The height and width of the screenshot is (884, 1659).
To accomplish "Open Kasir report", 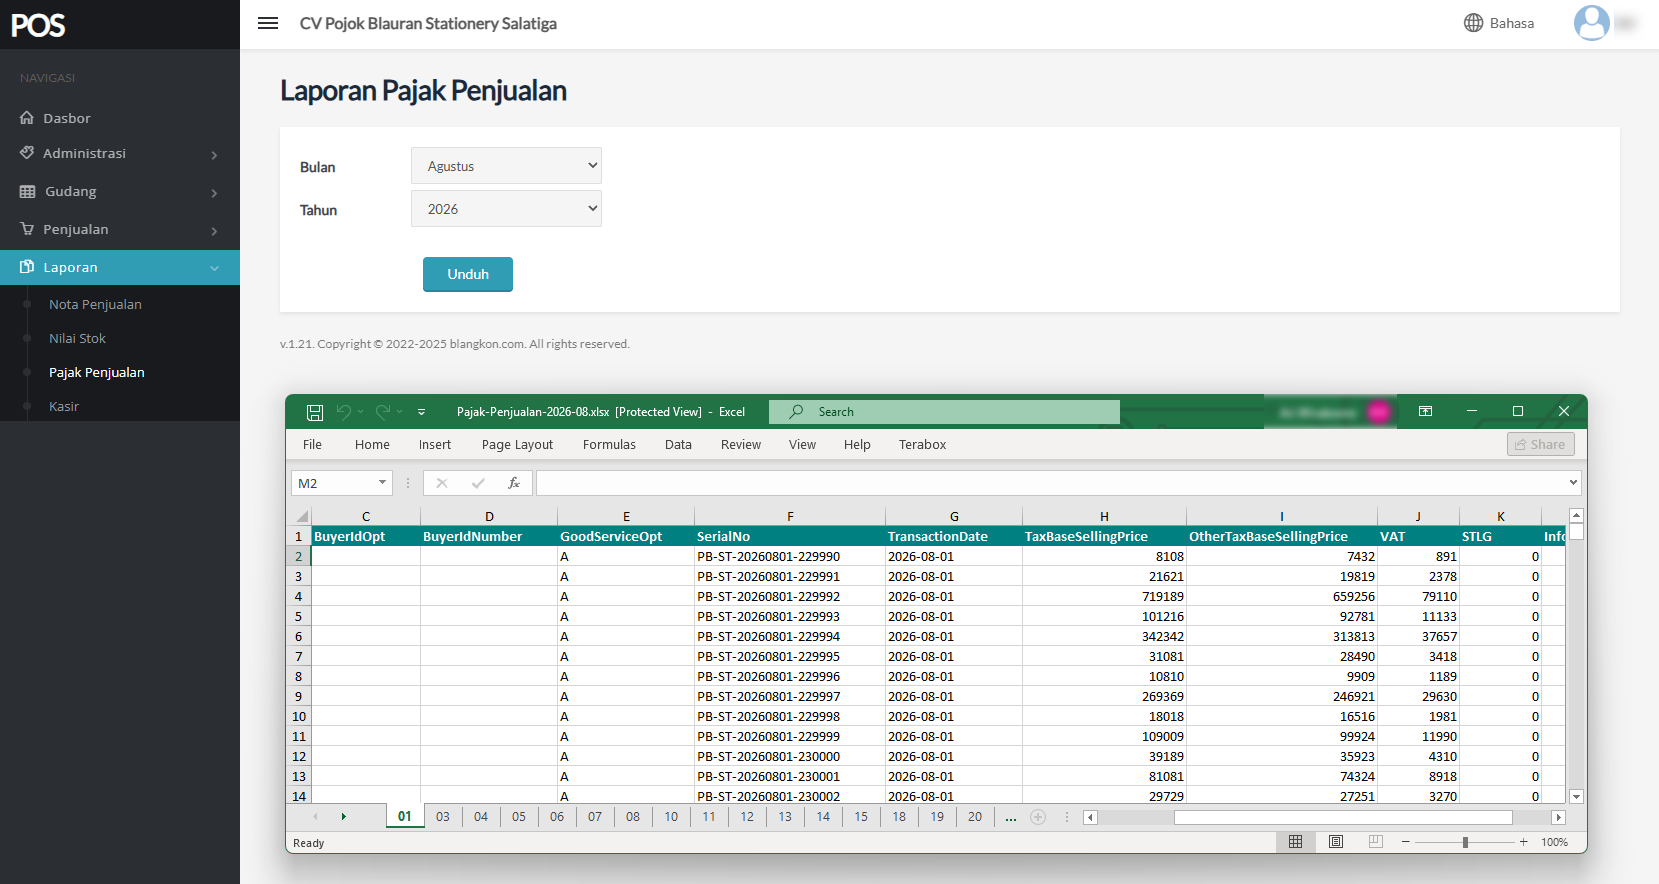I will click(64, 406).
